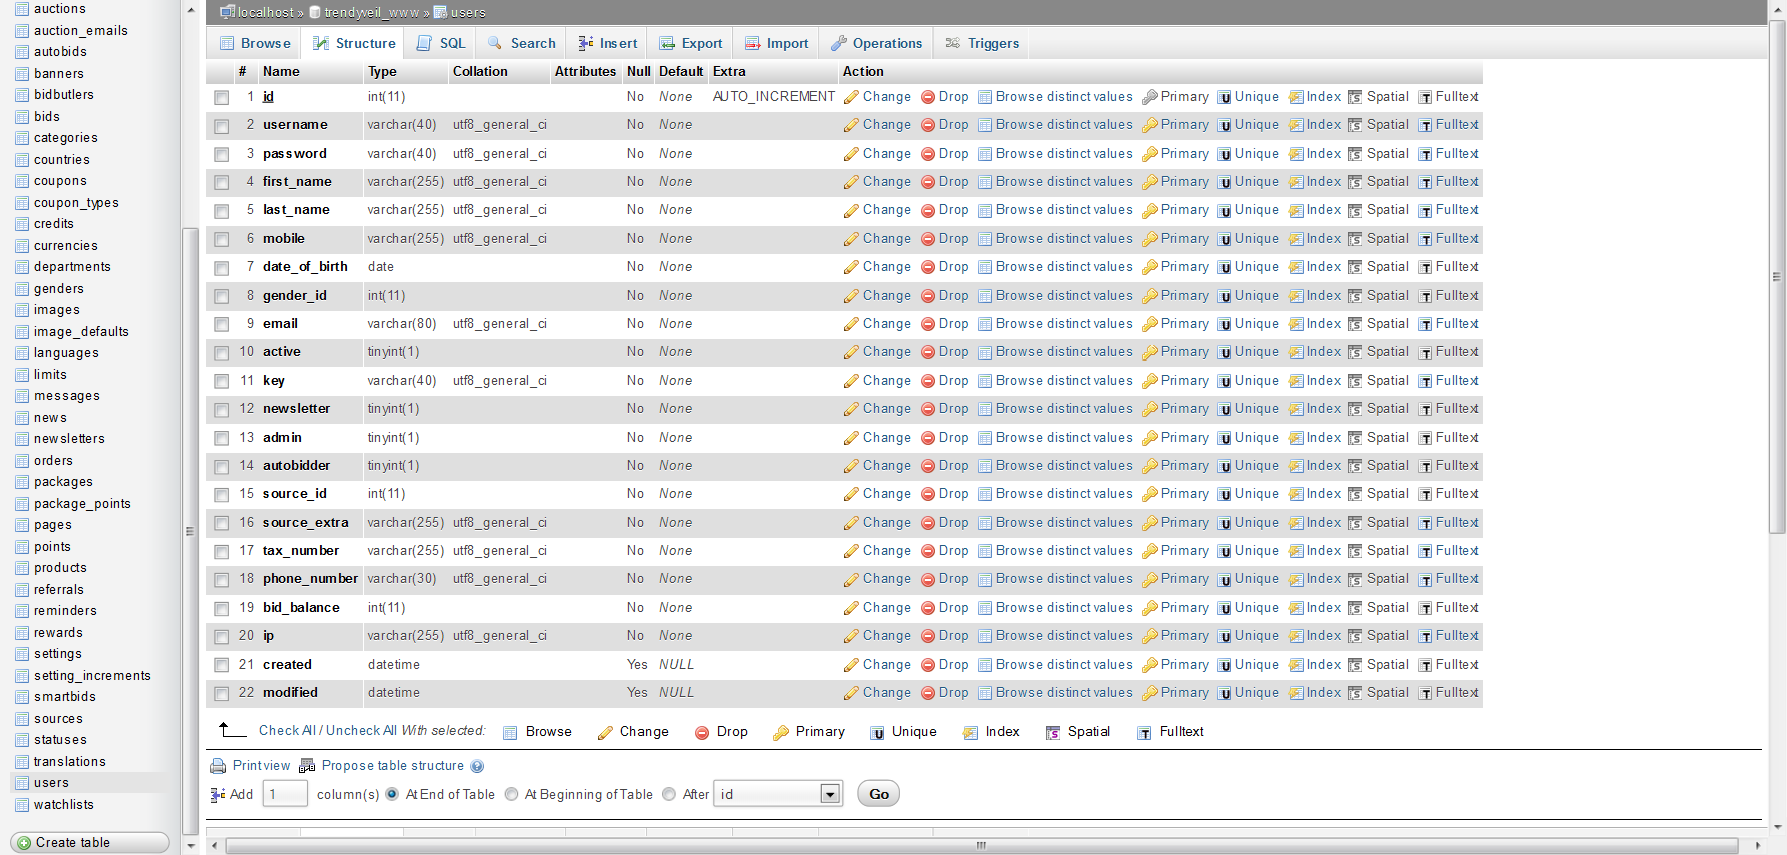Viewport: 1787px width, 855px height.
Task: Click the trendyeil_www database breadcrumb
Action: coord(372,13)
